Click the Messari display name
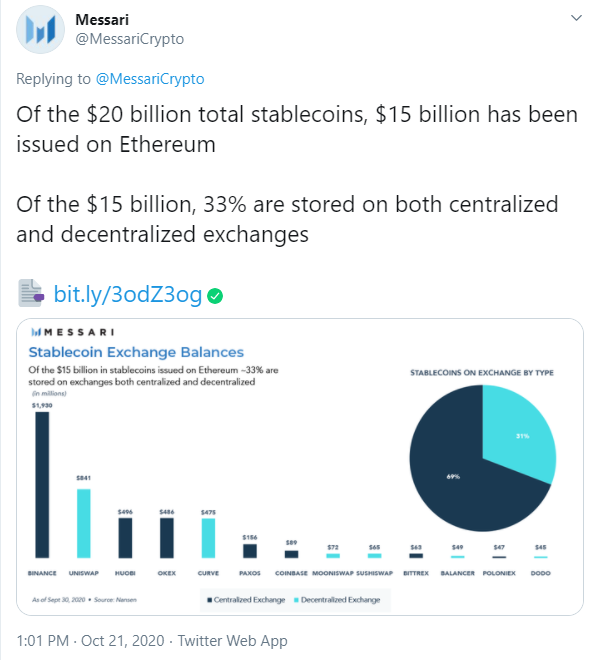 click(102, 19)
